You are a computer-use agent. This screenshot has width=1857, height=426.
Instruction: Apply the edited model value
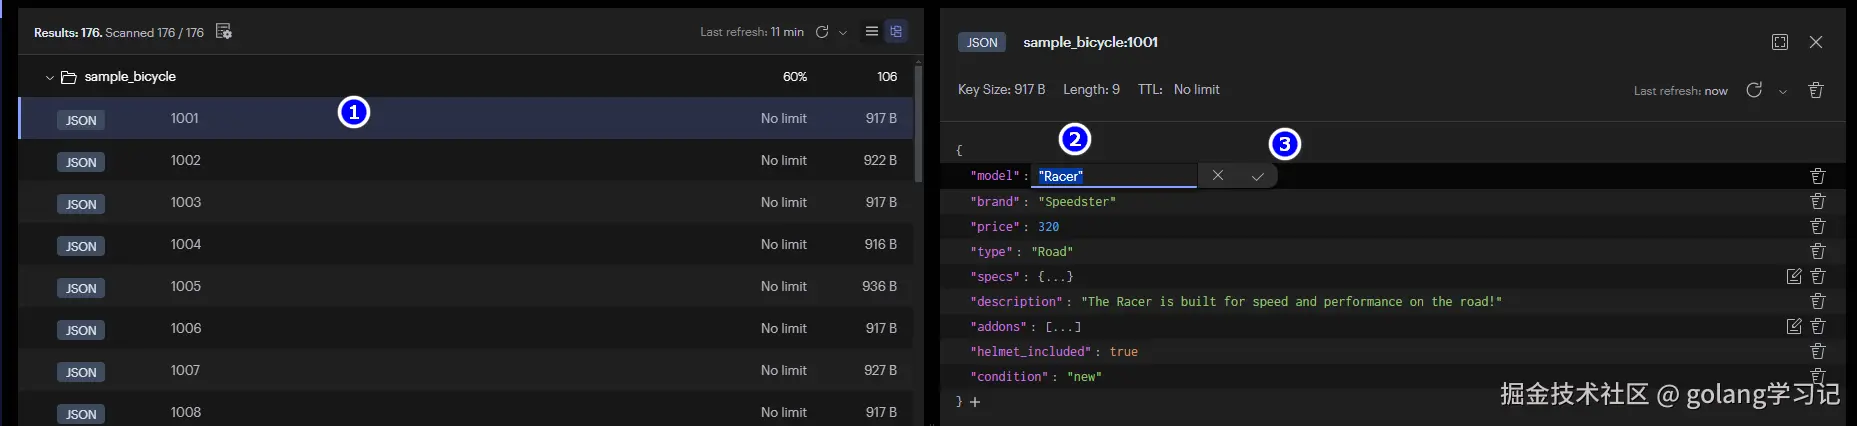(1257, 176)
